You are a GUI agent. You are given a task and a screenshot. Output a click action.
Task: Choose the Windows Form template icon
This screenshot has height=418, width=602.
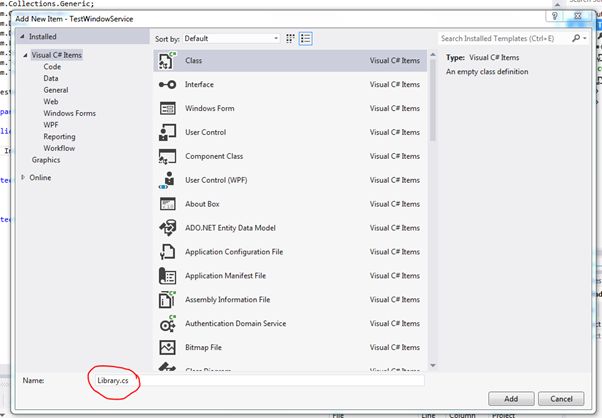[x=167, y=108]
